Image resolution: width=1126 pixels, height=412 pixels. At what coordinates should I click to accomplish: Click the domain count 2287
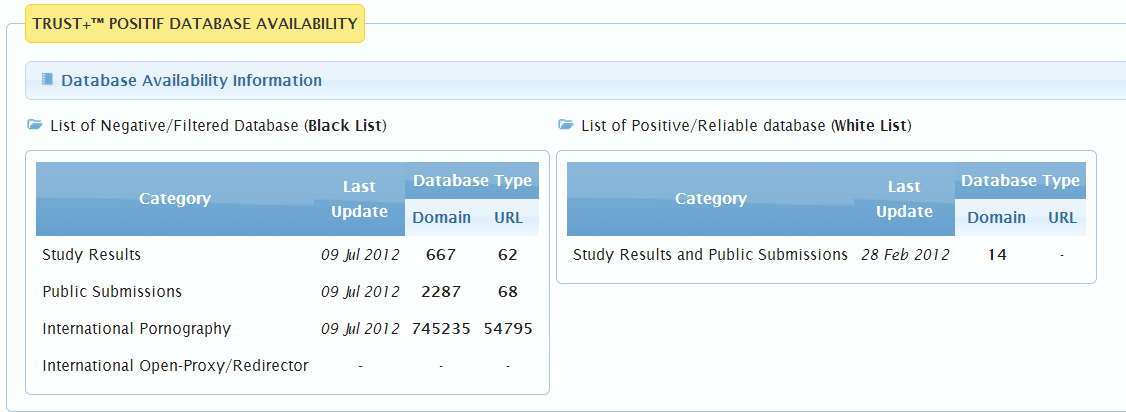point(441,292)
